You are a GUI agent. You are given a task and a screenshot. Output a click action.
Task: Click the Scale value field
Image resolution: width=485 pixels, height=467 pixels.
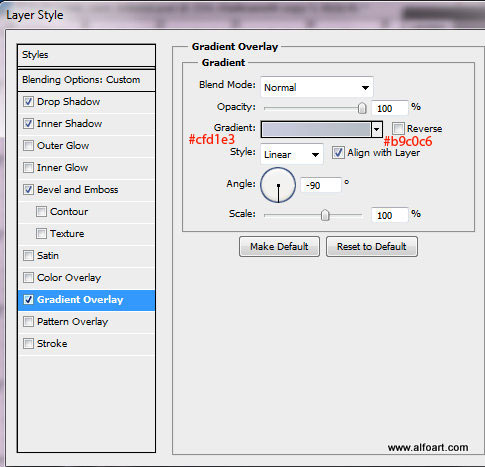390,215
